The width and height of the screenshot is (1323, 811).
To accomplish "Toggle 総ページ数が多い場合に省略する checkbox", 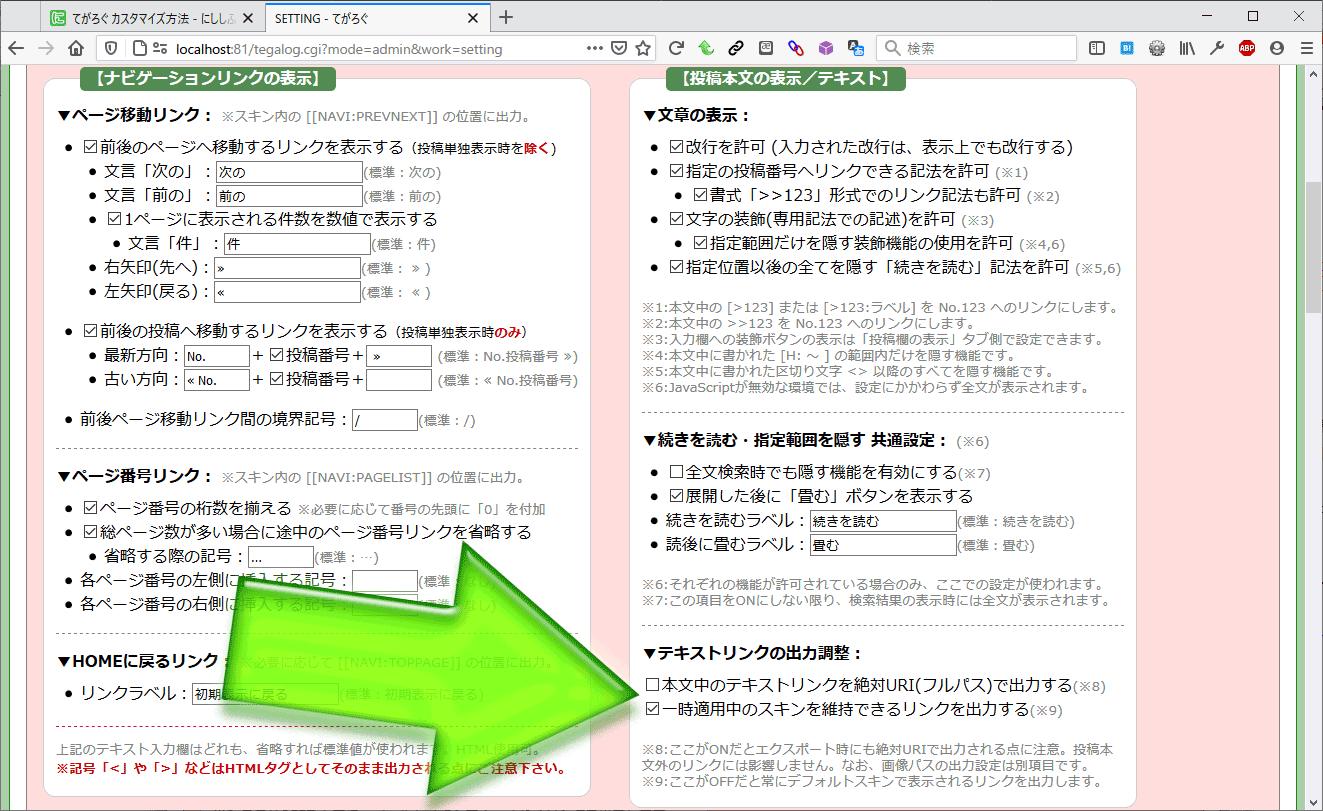I will click(x=90, y=532).
